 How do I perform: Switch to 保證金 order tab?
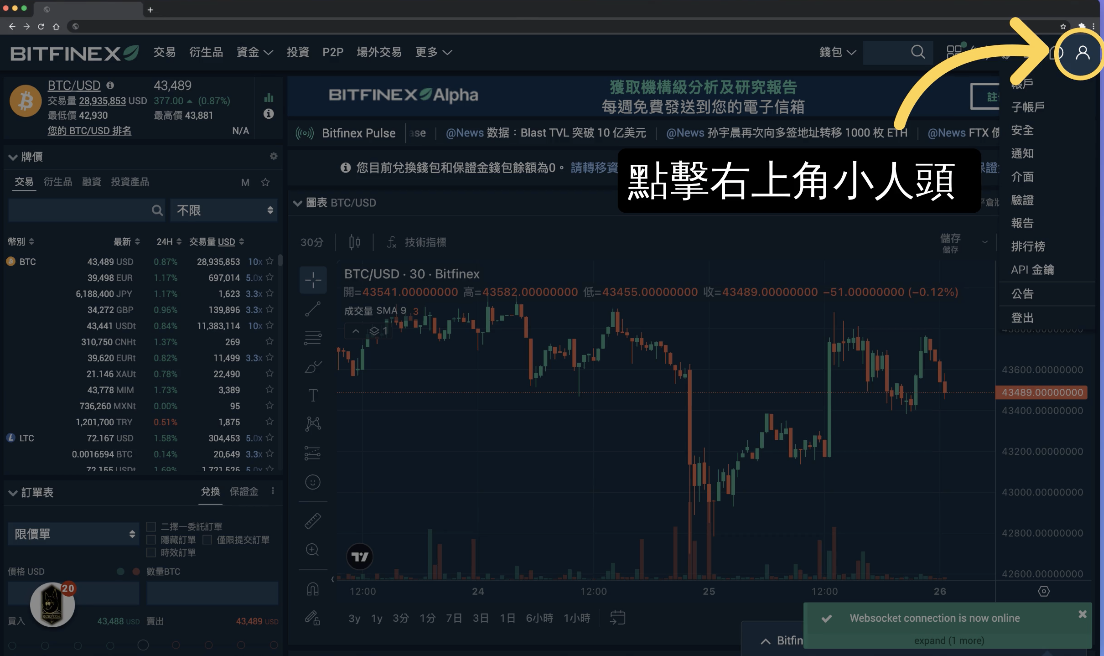coord(244,491)
